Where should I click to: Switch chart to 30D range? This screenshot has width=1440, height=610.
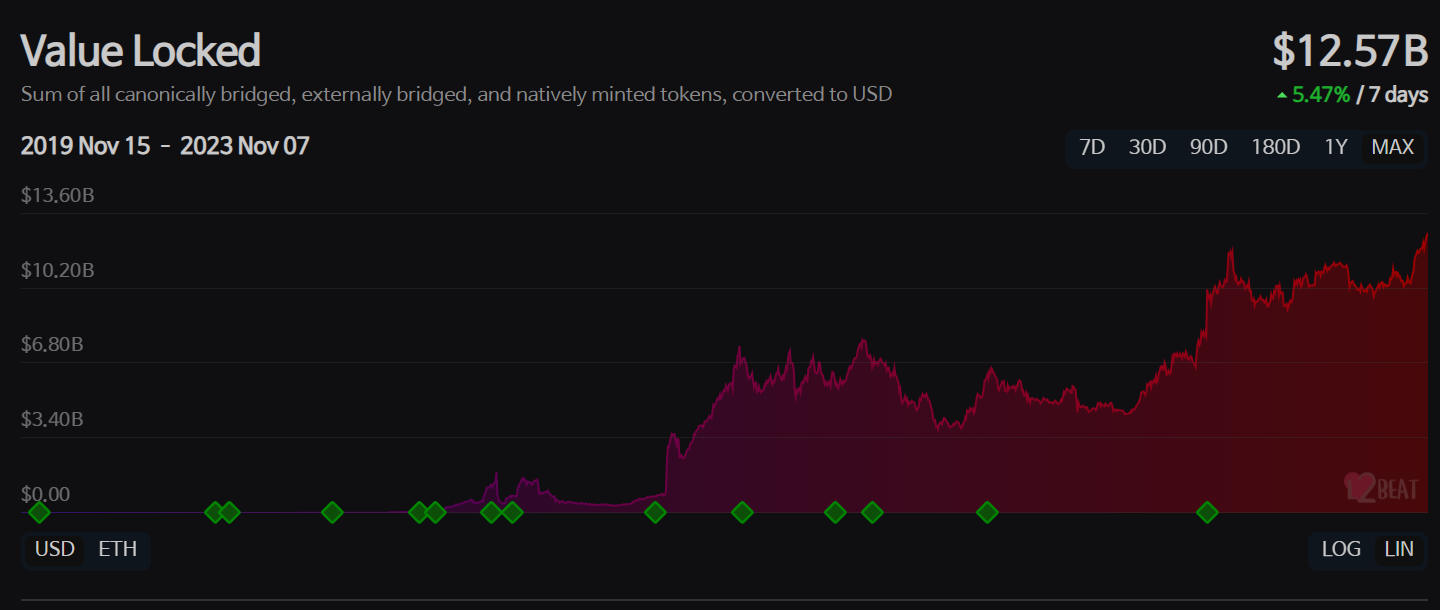coord(1148,147)
